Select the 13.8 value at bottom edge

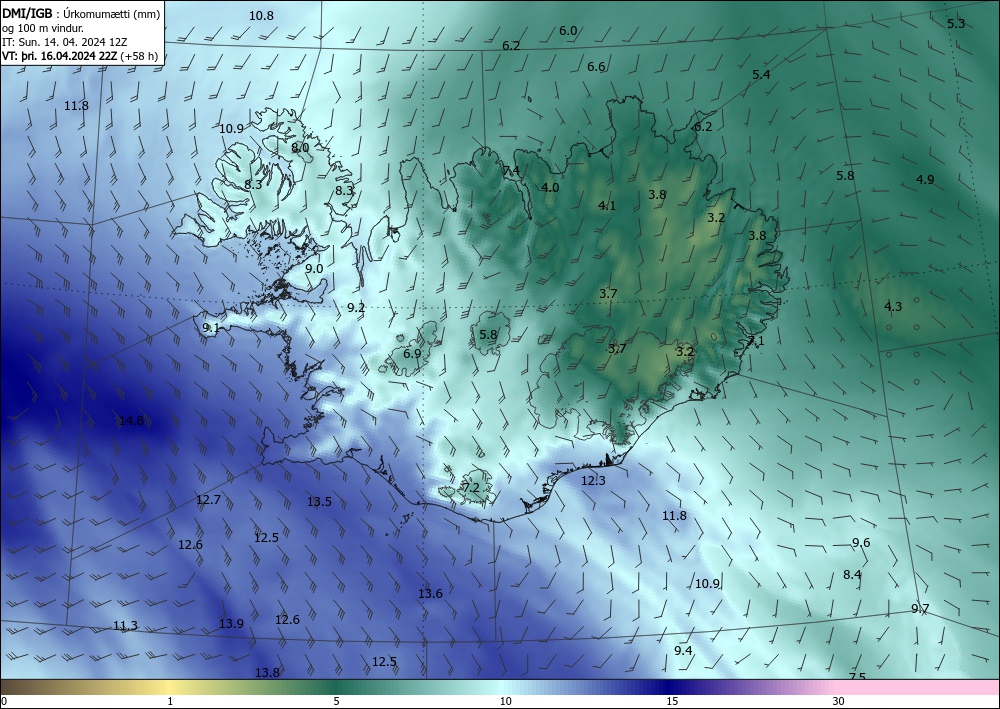tap(267, 672)
